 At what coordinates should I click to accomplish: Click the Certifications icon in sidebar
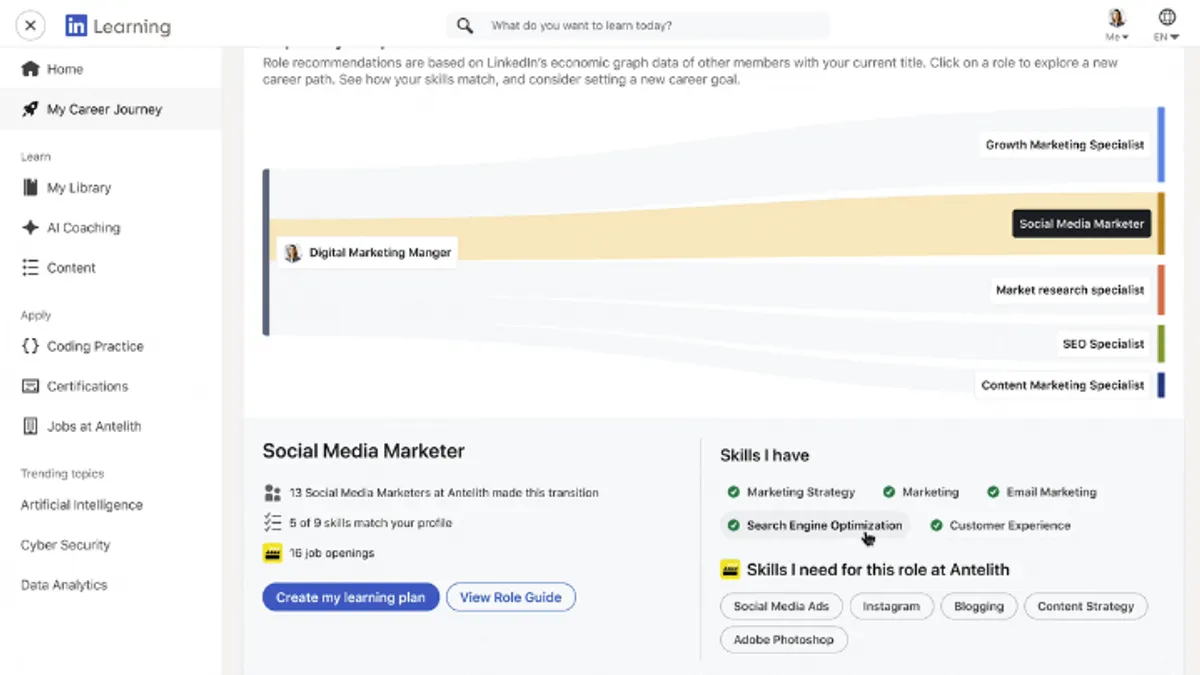pyautogui.click(x=30, y=386)
